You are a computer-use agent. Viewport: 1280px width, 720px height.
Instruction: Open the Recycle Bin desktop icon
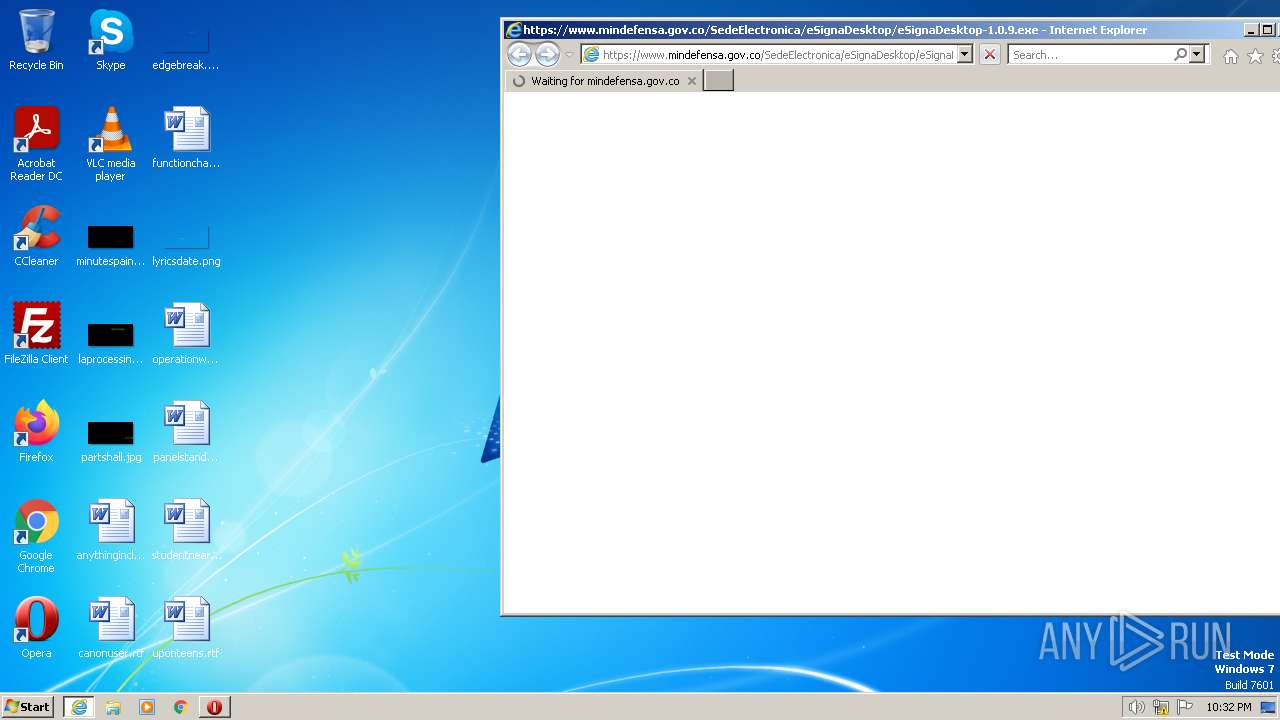[x=36, y=40]
